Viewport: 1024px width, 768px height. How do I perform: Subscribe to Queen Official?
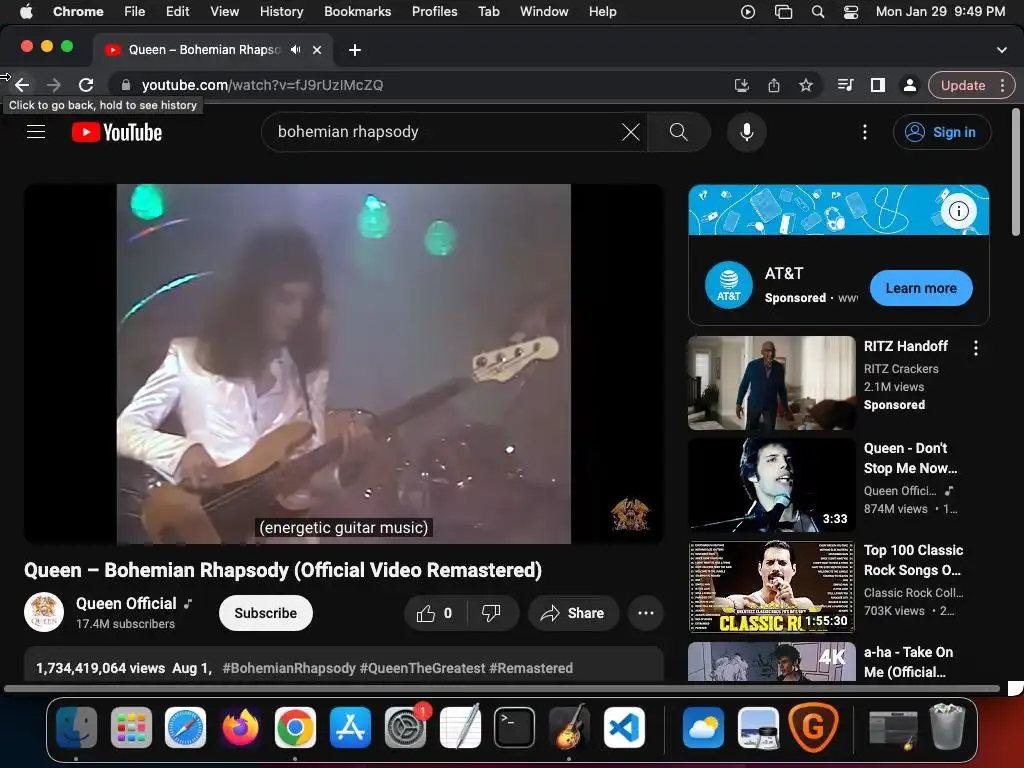pyautogui.click(x=266, y=613)
